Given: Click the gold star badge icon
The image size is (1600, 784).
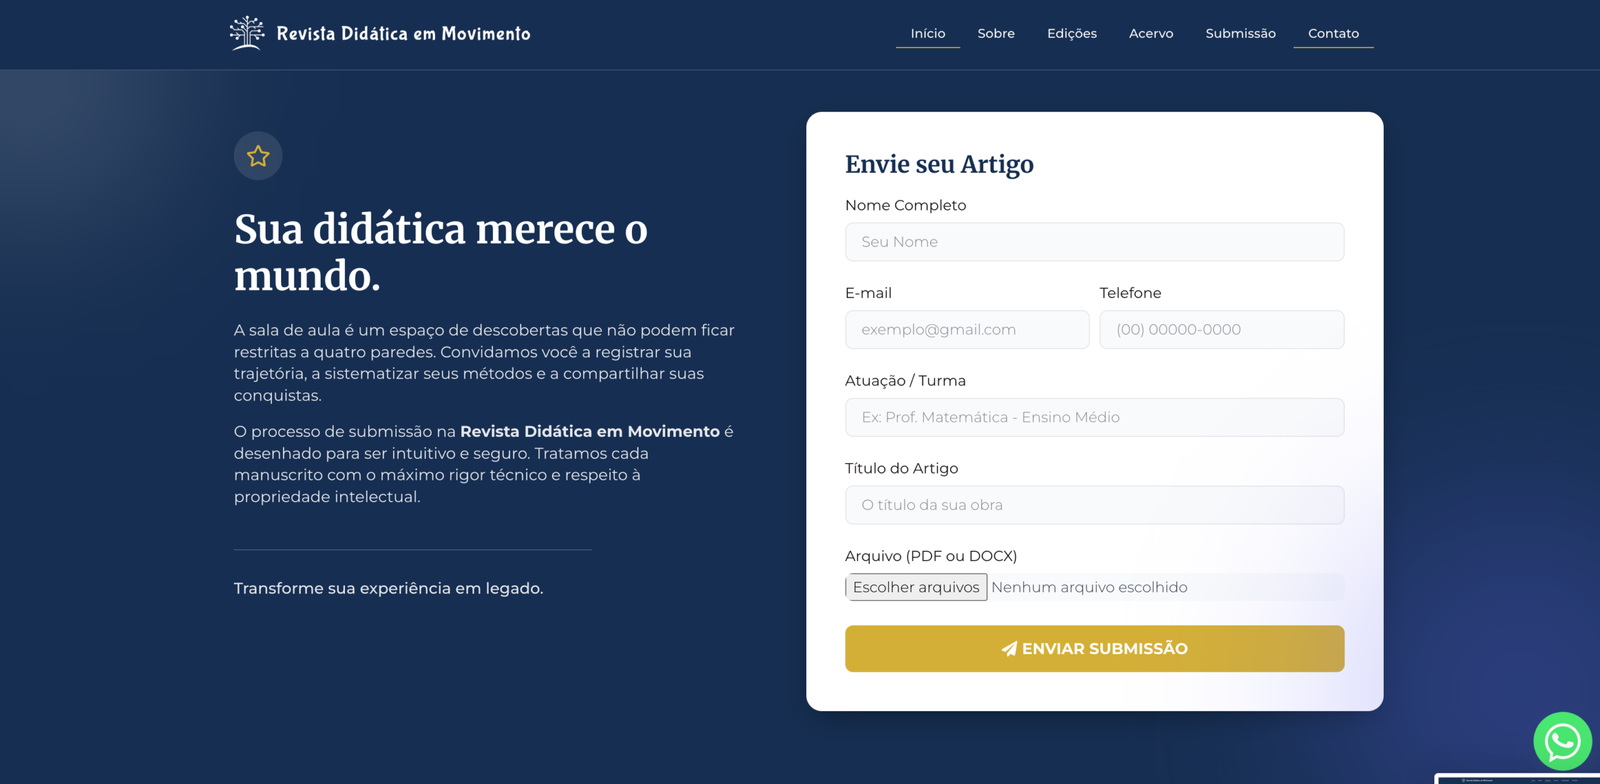Looking at the screenshot, I should coord(258,156).
